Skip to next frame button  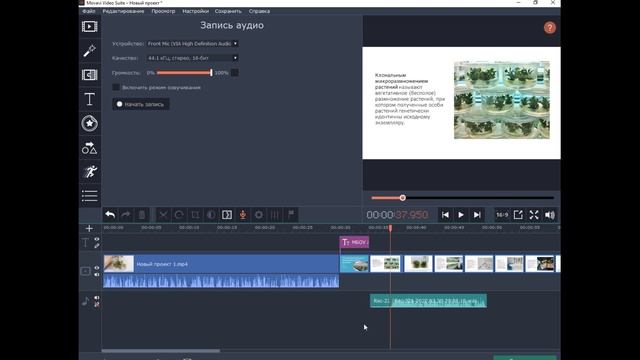477,215
